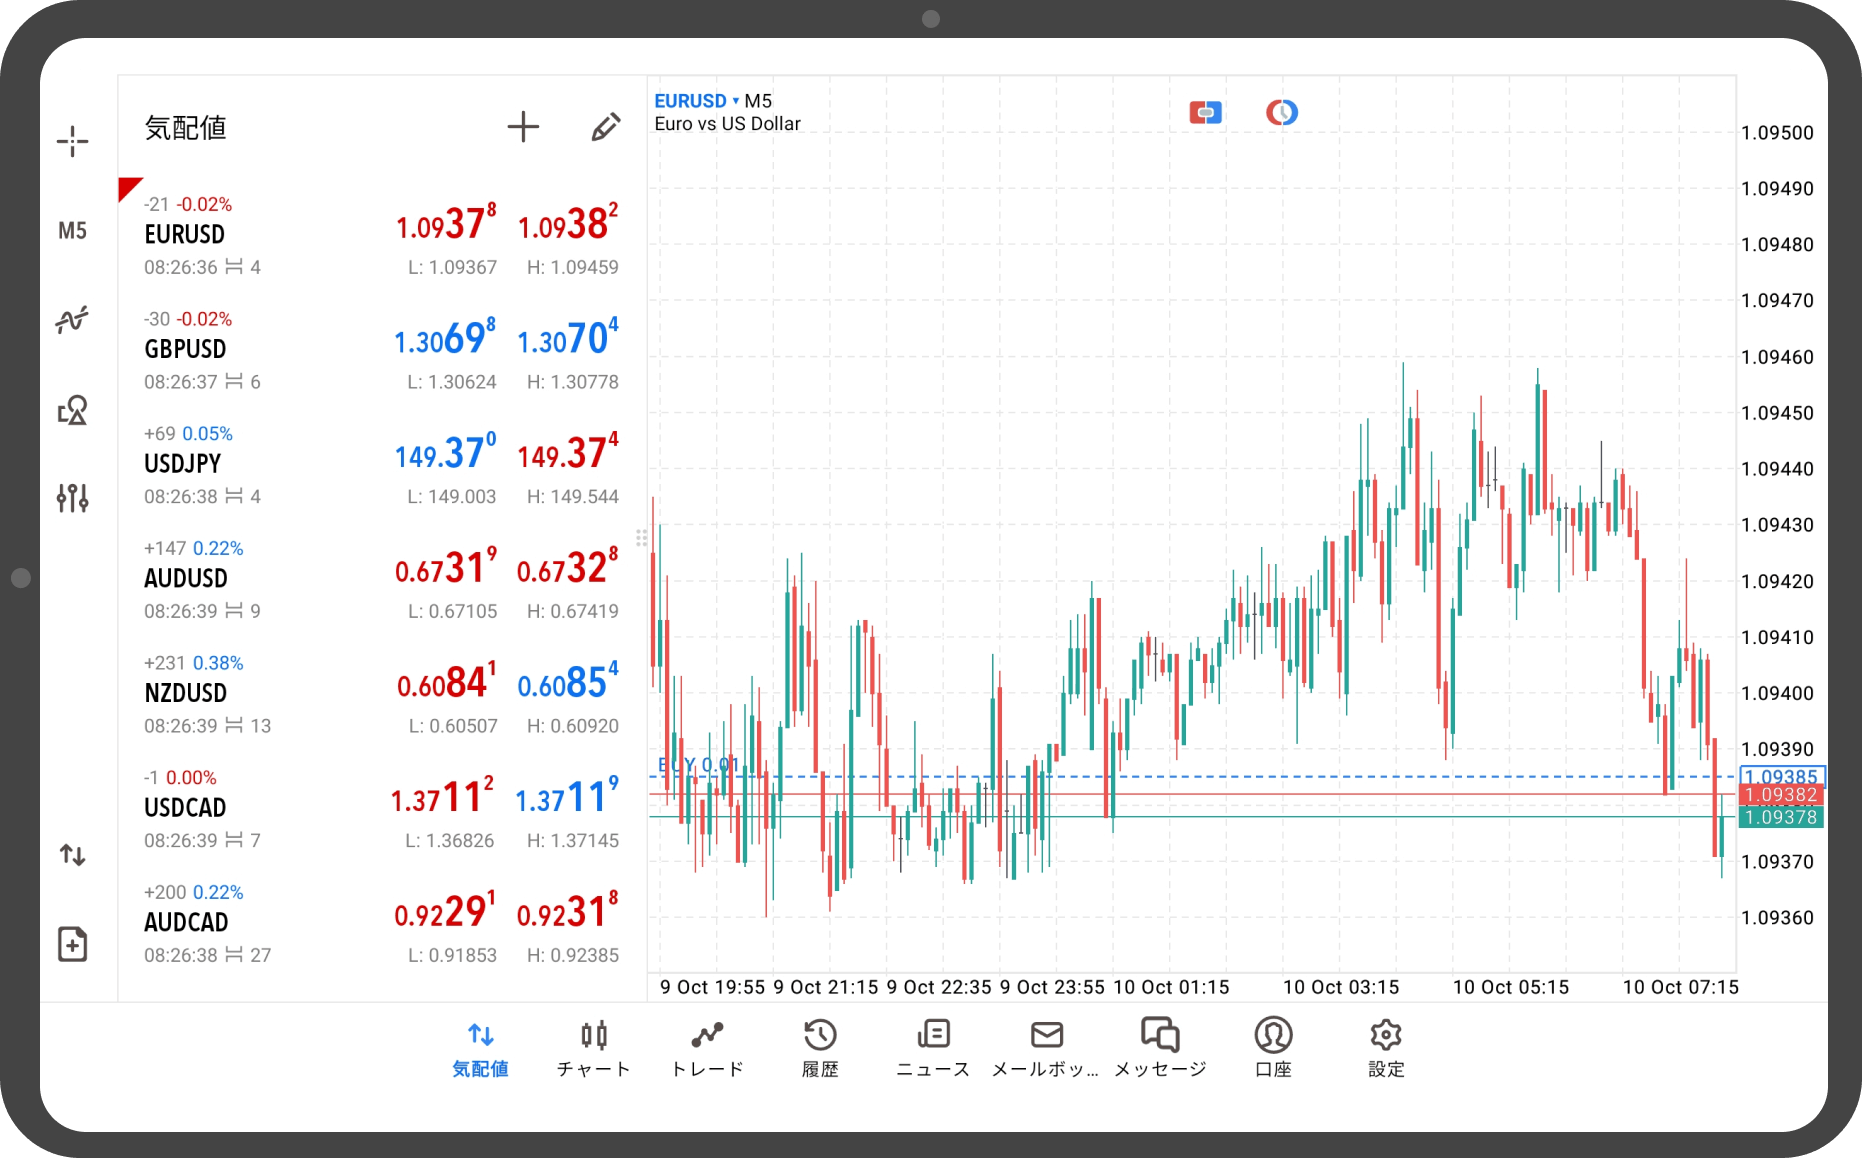Select the GBPUSD quote row
The image size is (1862, 1158).
coord(380,350)
